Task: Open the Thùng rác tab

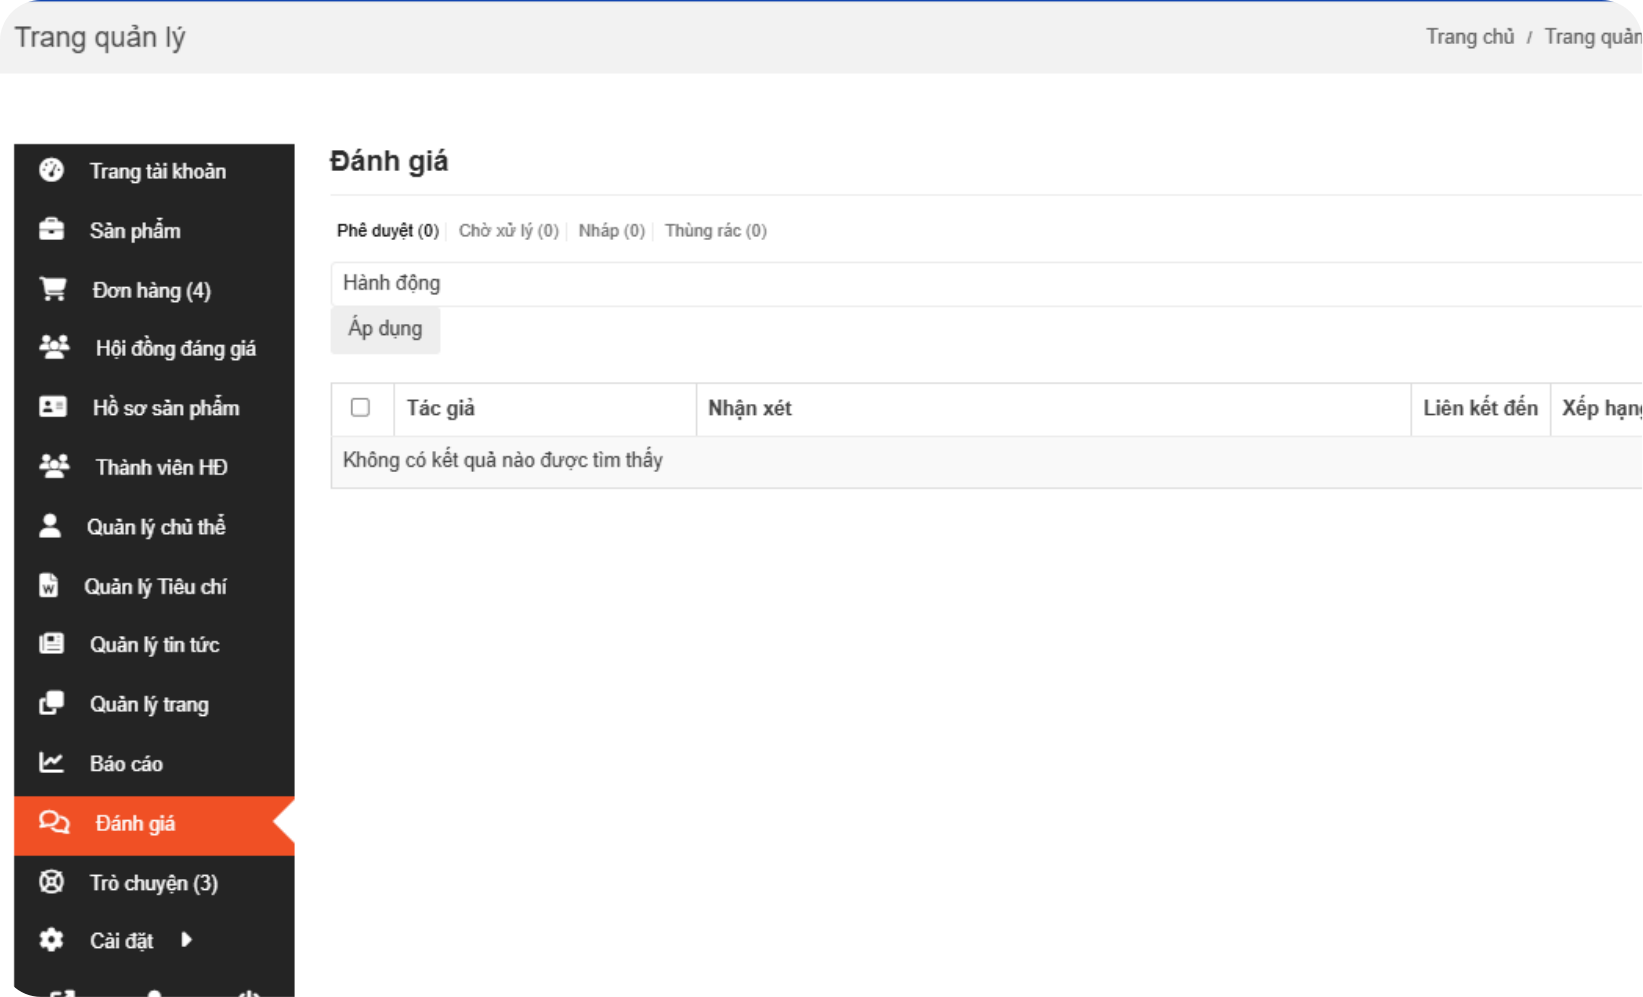Action: [x=715, y=231]
